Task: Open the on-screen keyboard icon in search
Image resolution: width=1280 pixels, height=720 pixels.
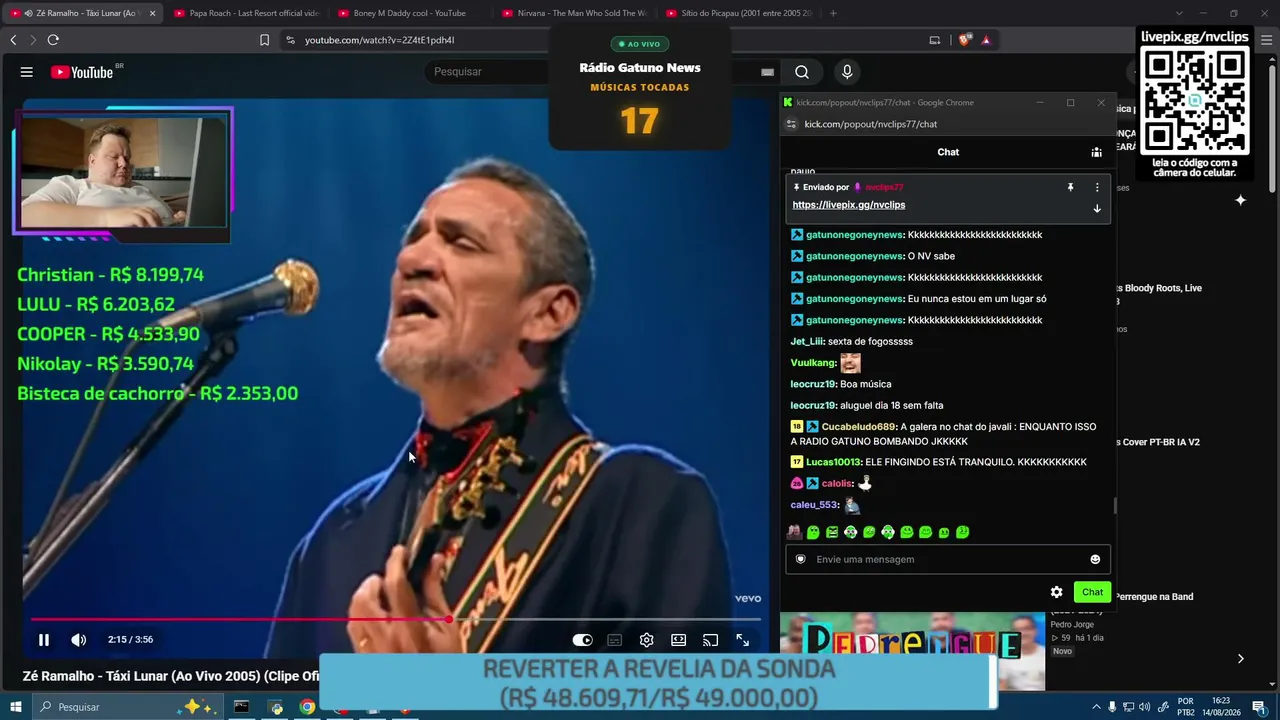Action: pos(767,72)
